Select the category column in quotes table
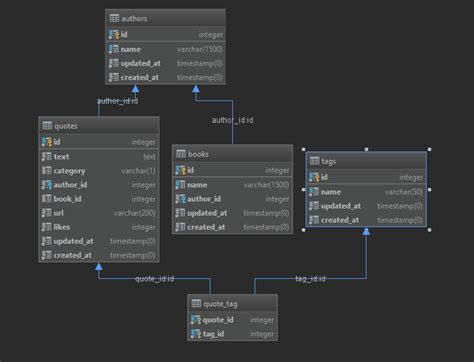This screenshot has width=474, height=362. click(99, 171)
